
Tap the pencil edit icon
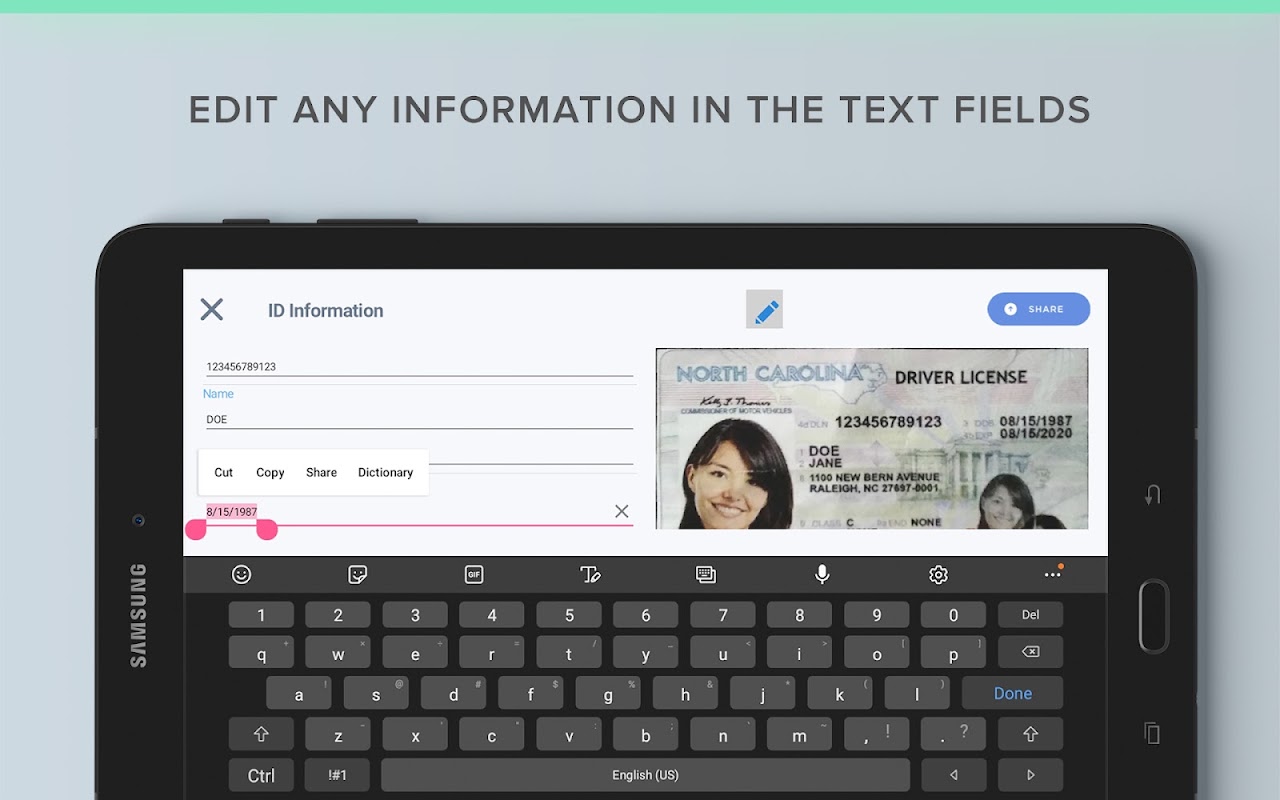click(x=765, y=310)
